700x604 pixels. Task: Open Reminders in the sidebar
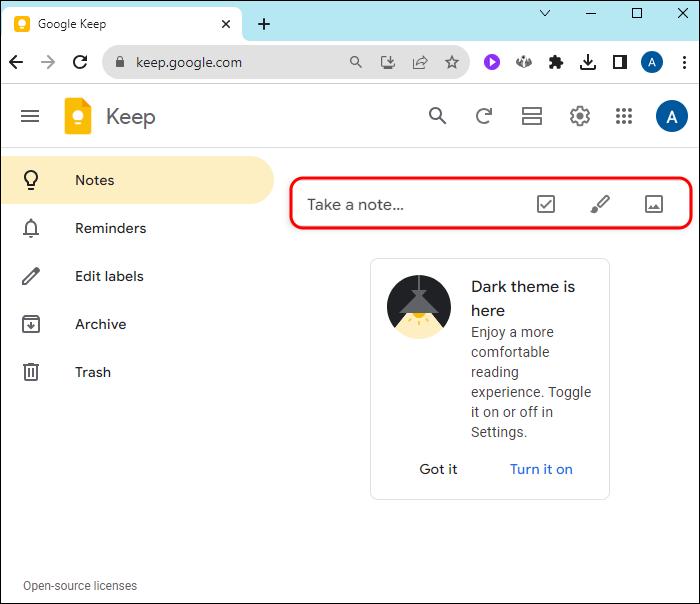[137, 228]
